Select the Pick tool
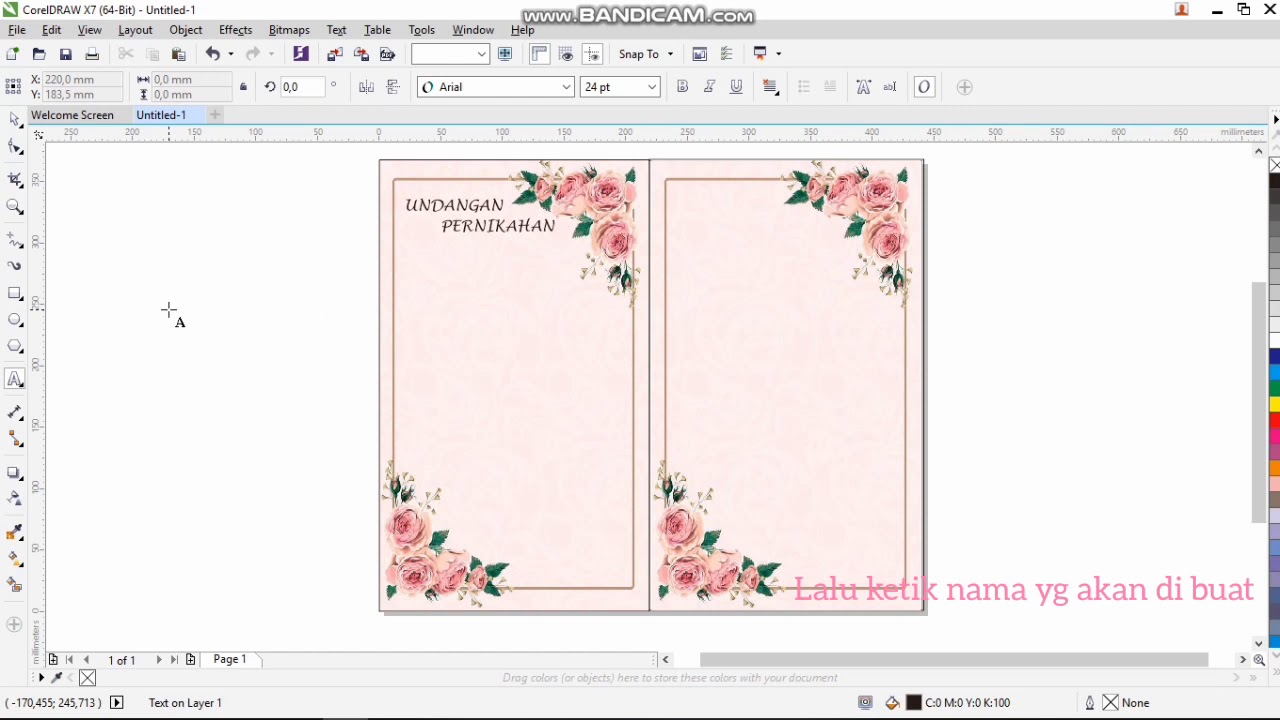 [14, 119]
